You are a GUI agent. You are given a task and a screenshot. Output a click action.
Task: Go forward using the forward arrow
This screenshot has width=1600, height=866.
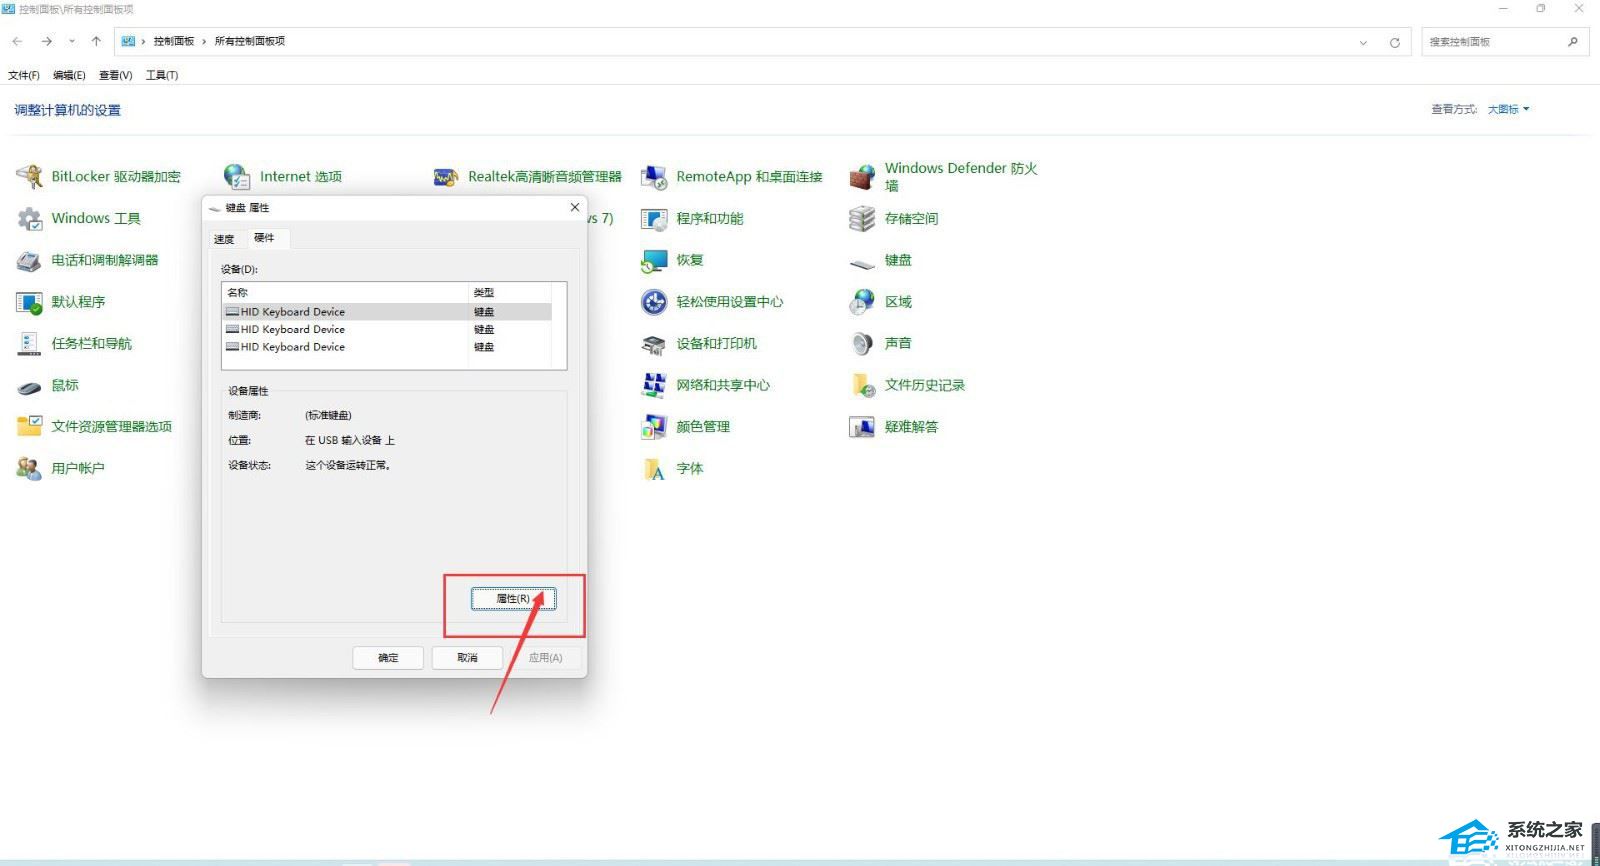coord(46,41)
